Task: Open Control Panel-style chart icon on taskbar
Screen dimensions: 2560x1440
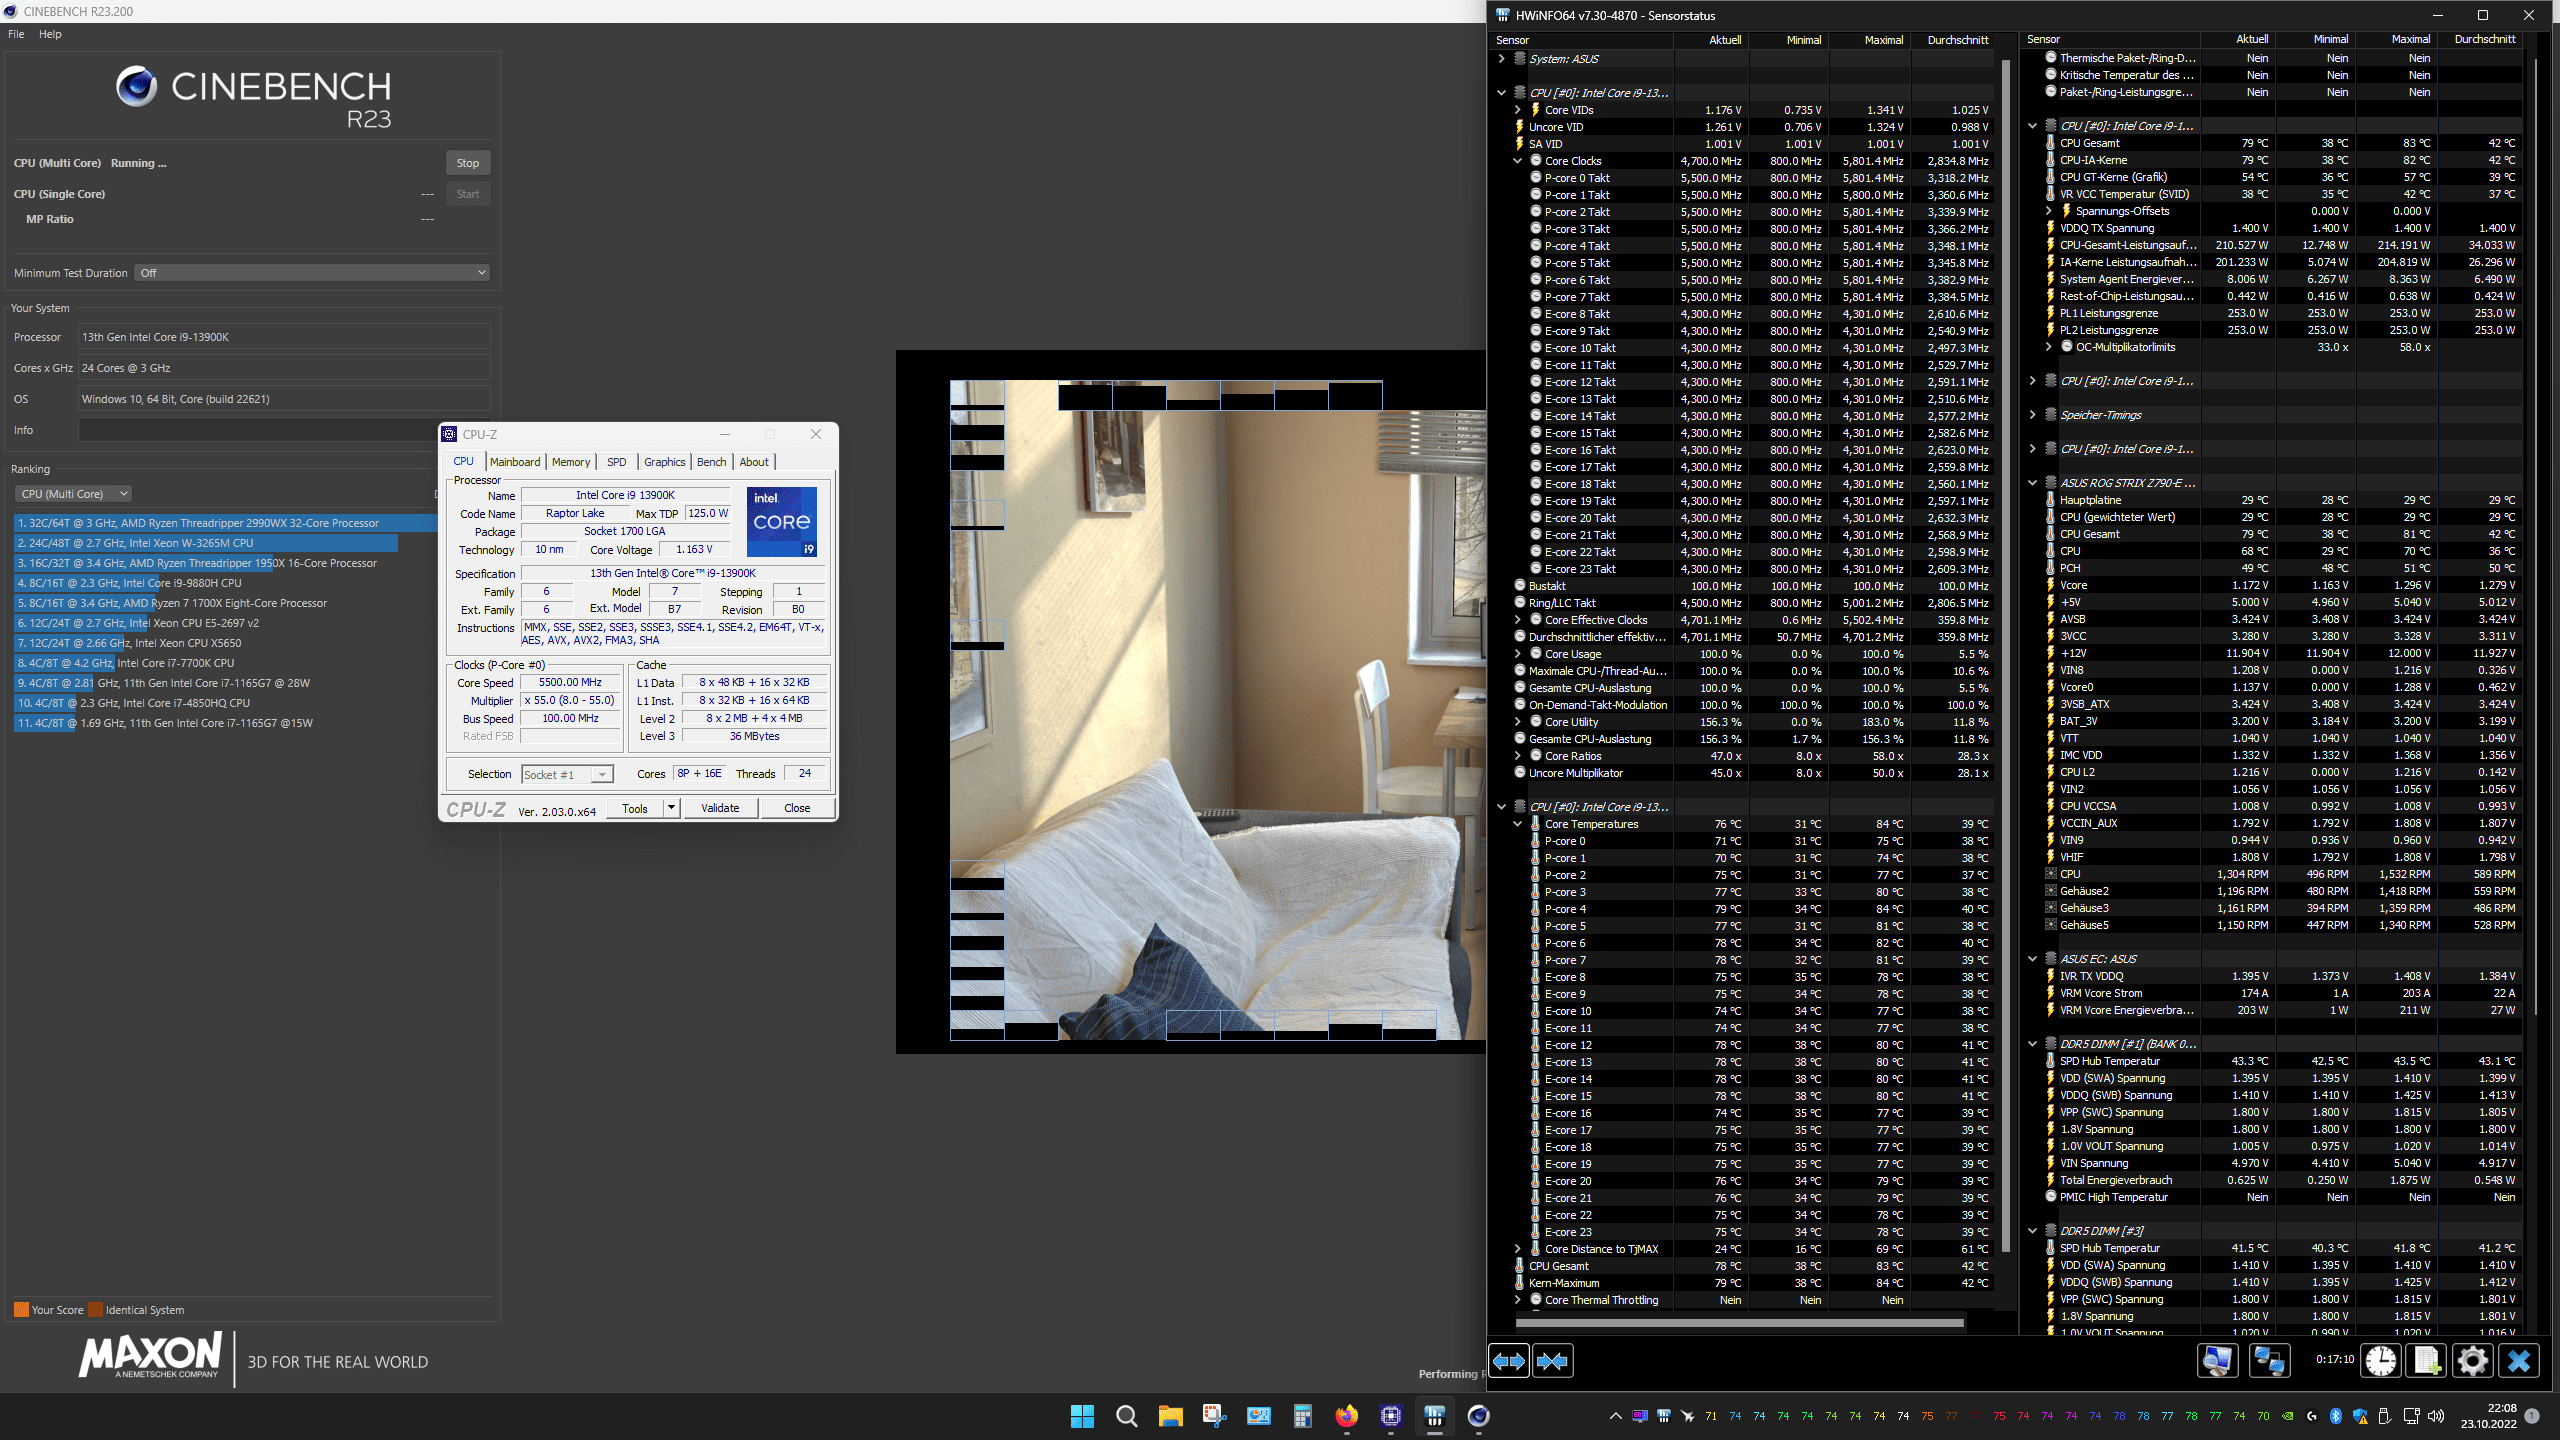Action: click(1258, 1416)
